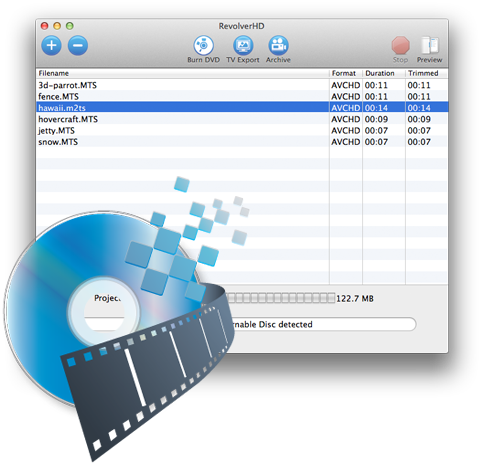Click the red Stop icon
The height and width of the screenshot is (466, 480).
(400, 45)
